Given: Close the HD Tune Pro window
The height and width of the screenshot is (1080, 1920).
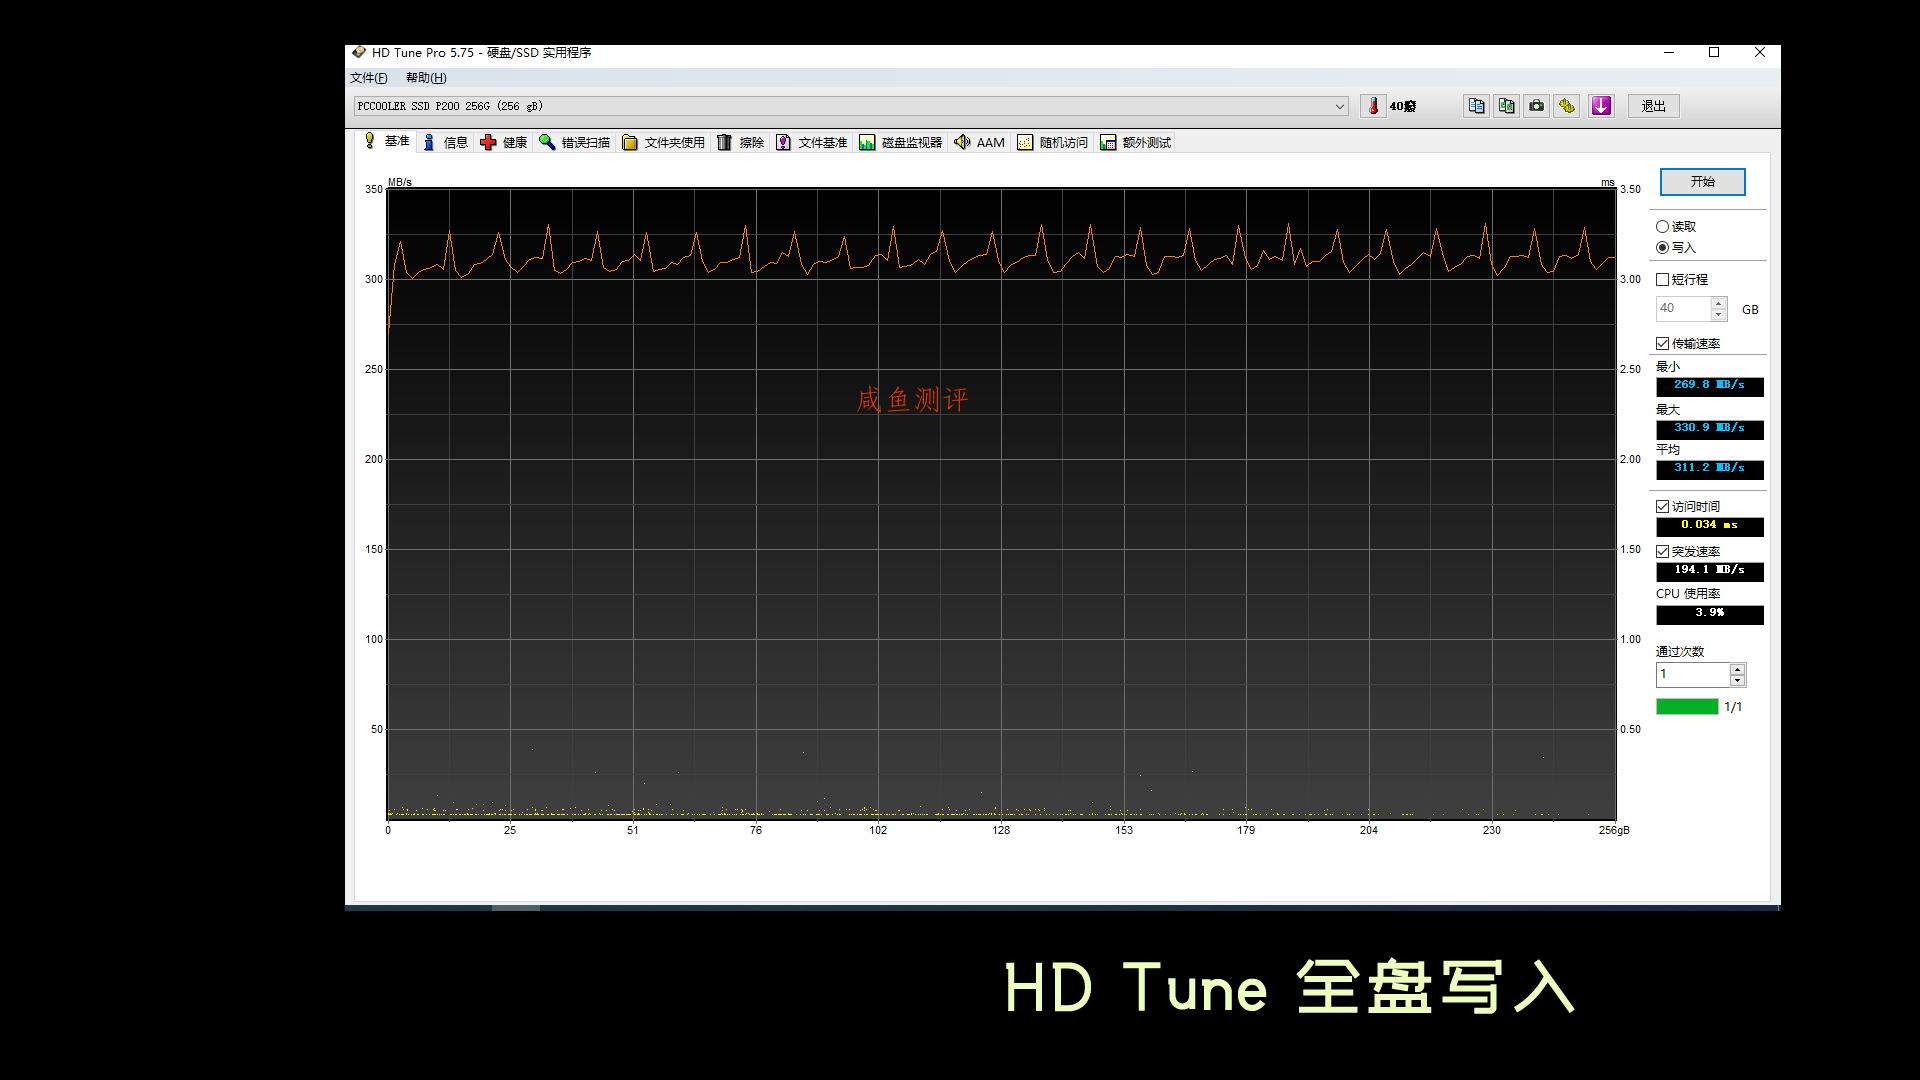Looking at the screenshot, I should pos(1760,53).
